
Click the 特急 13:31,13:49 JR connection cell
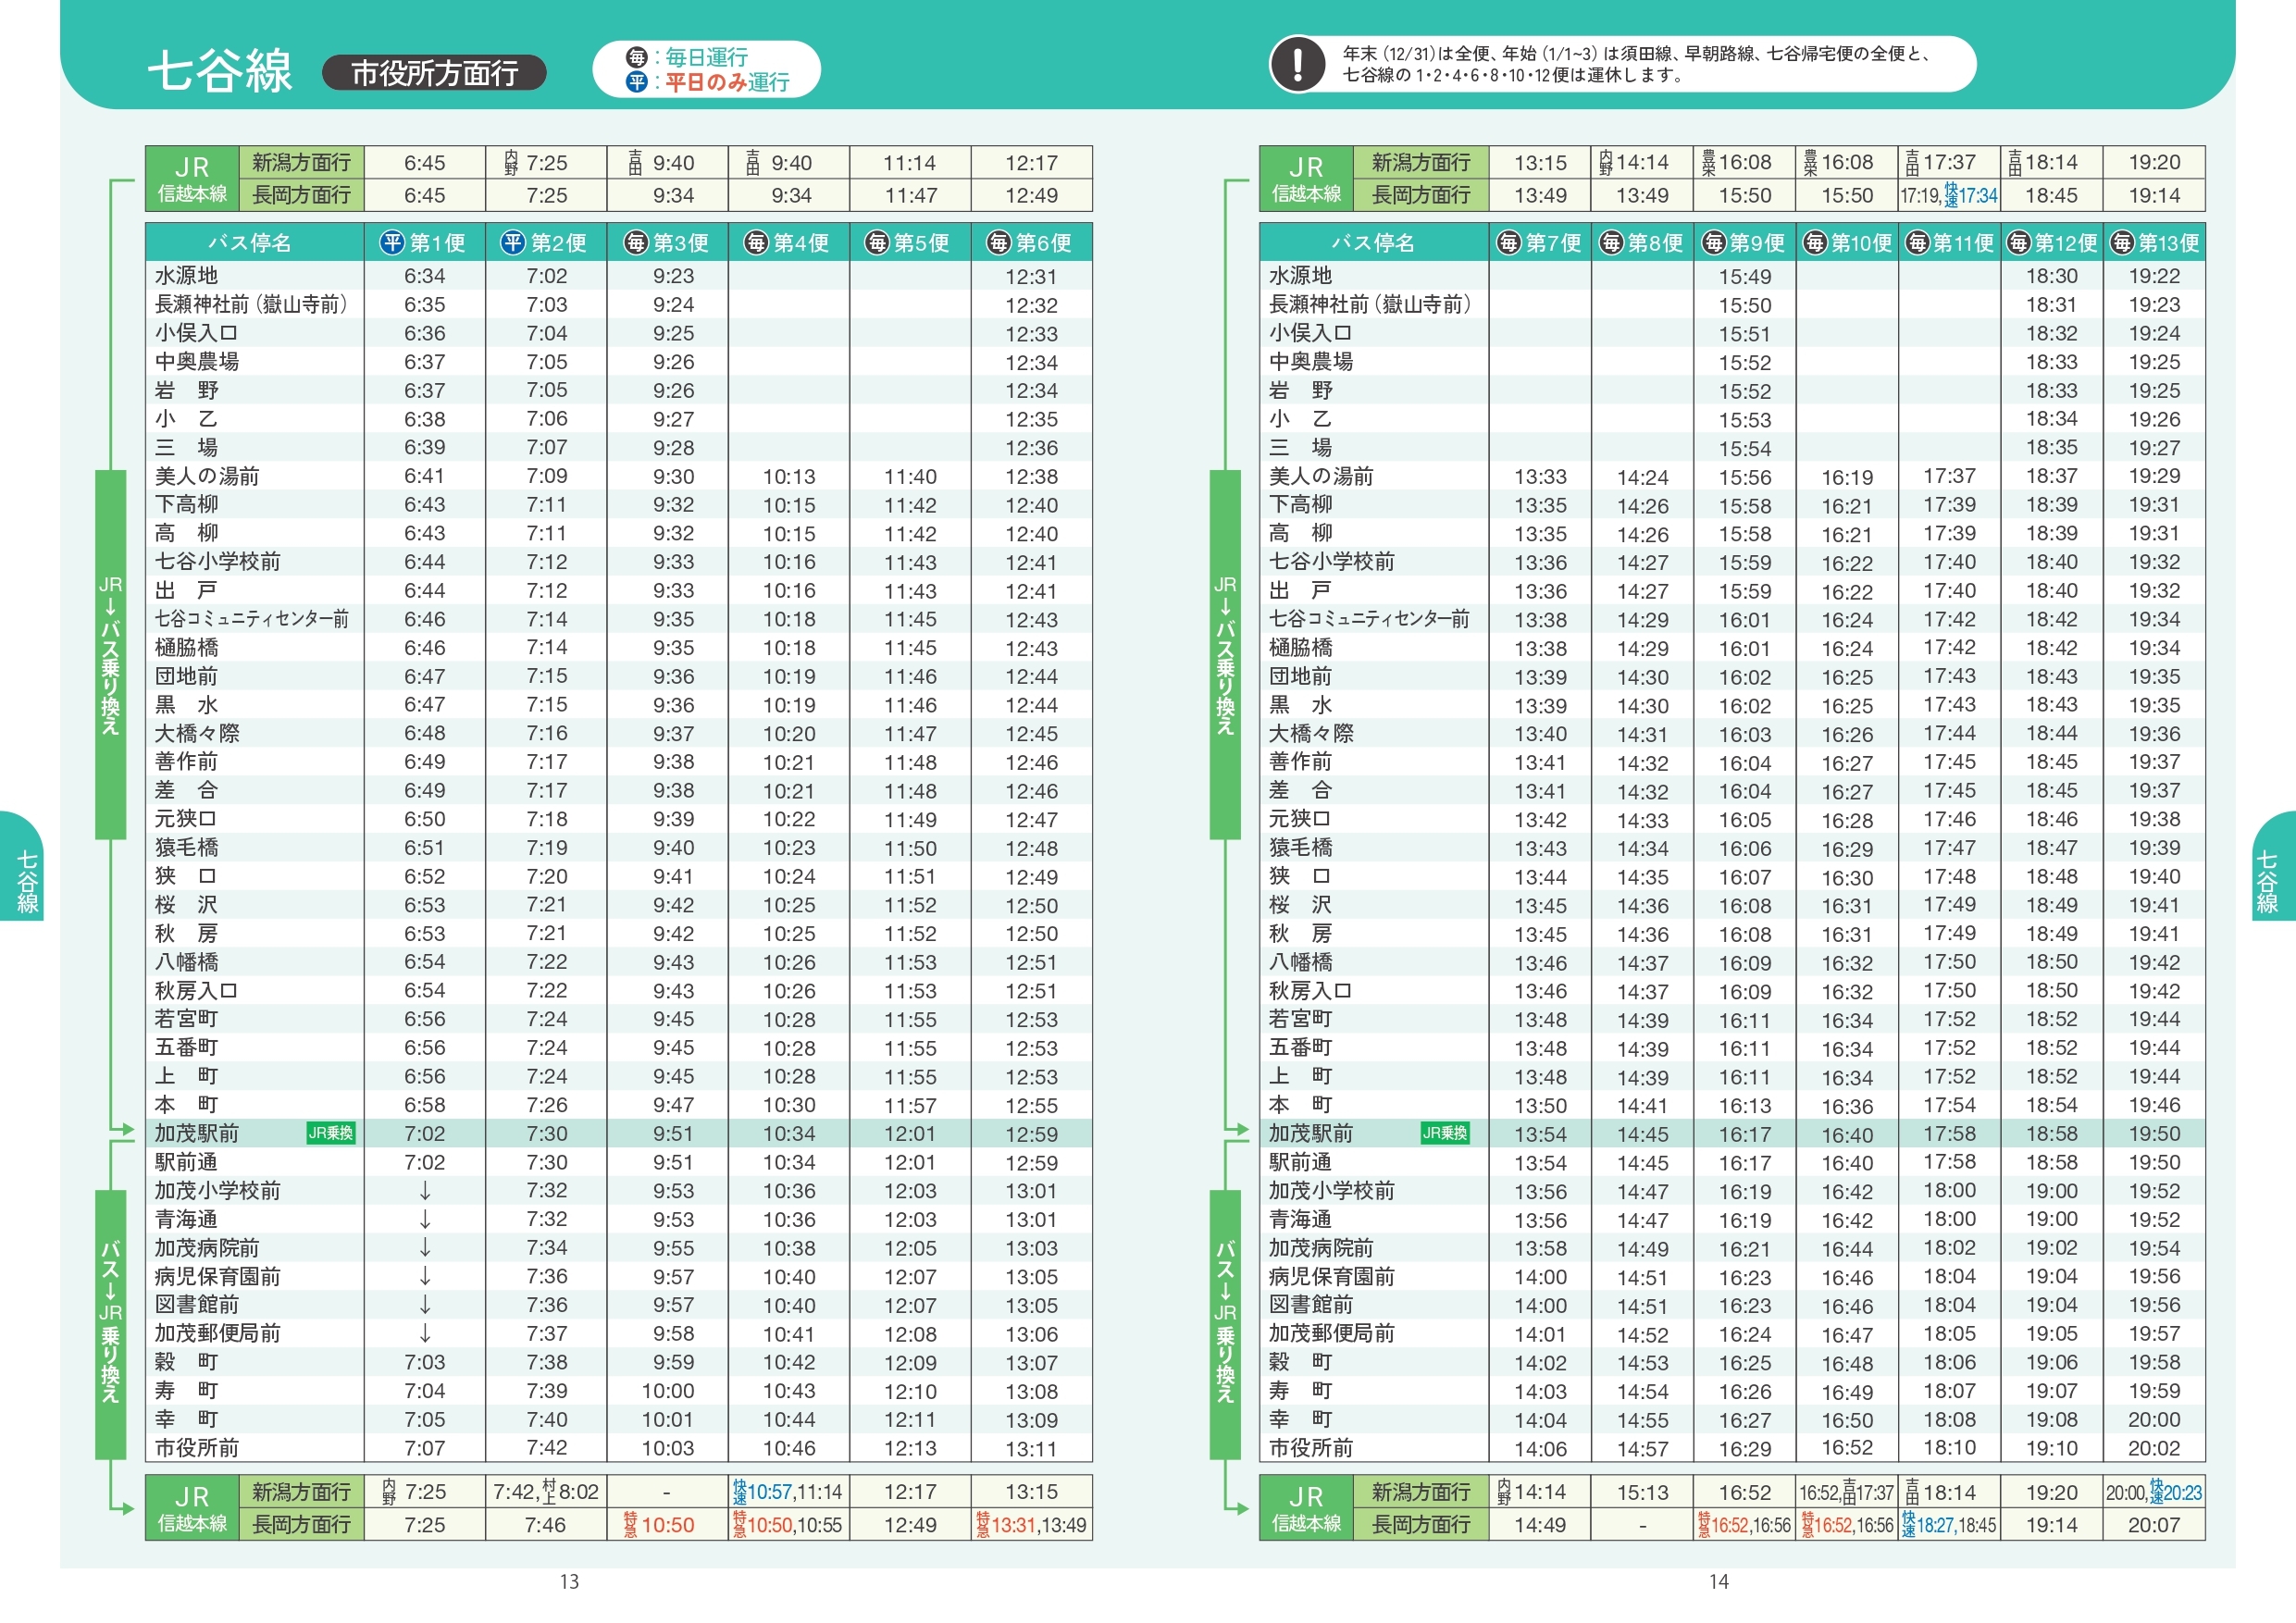click(x=1031, y=1525)
